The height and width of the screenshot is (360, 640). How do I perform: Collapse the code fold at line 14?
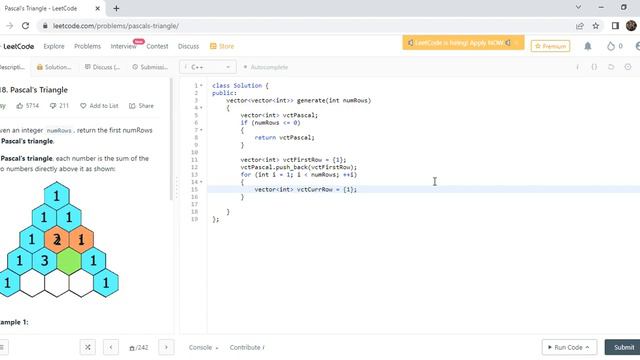201,182
